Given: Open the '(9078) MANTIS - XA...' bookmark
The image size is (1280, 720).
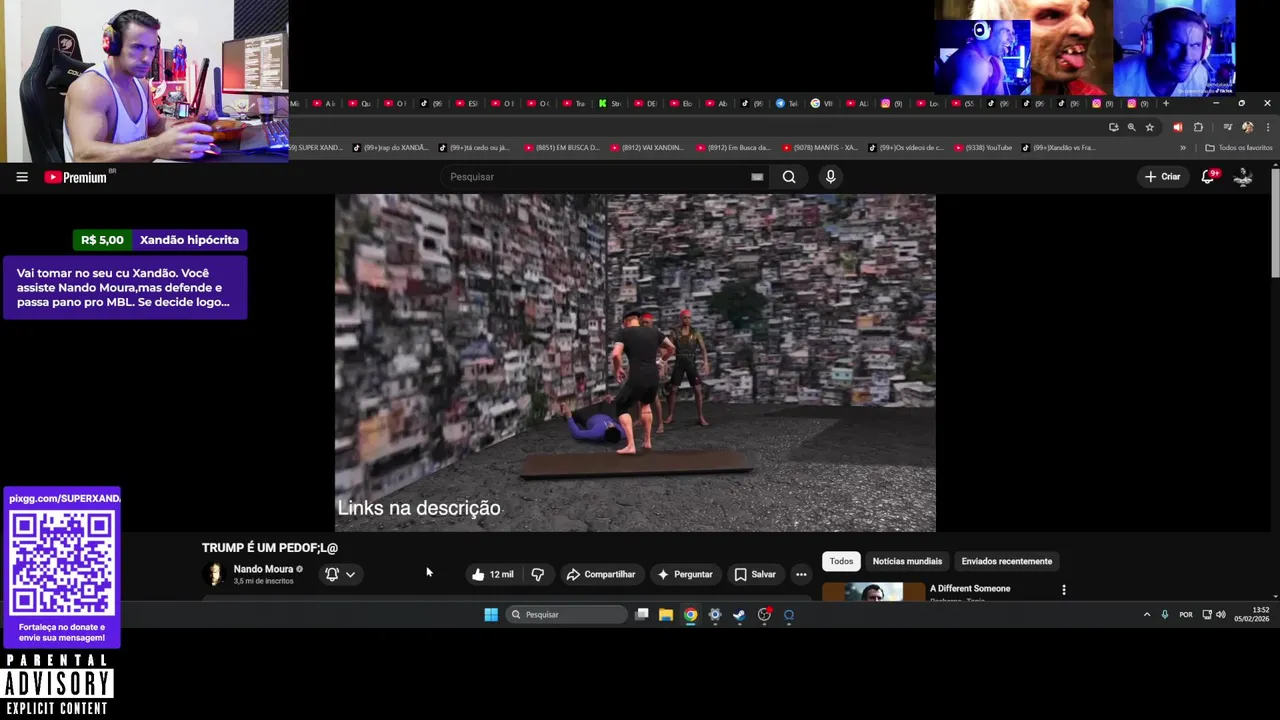Looking at the screenshot, I should [819, 148].
